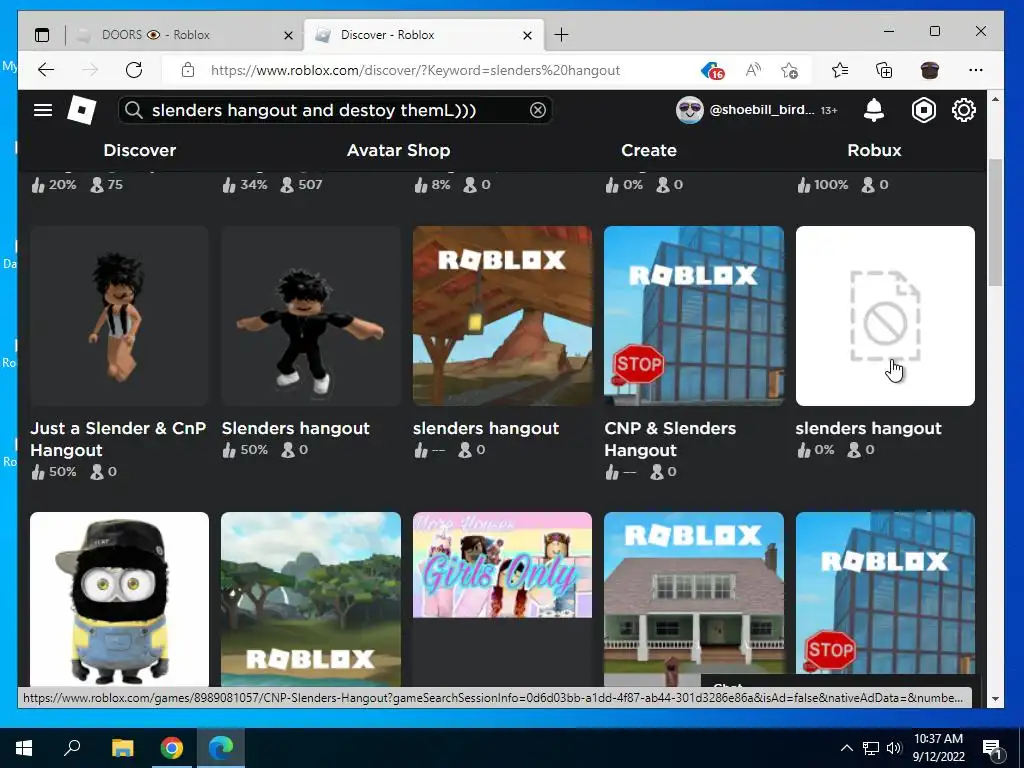Go to the Discover nav item
1024x768 pixels.
[140, 150]
